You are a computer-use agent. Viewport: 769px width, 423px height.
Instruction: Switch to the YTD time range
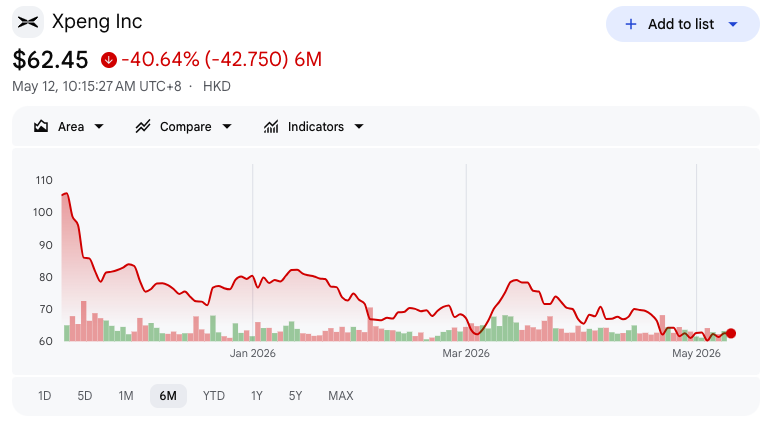pyautogui.click(x=214, y=396)
